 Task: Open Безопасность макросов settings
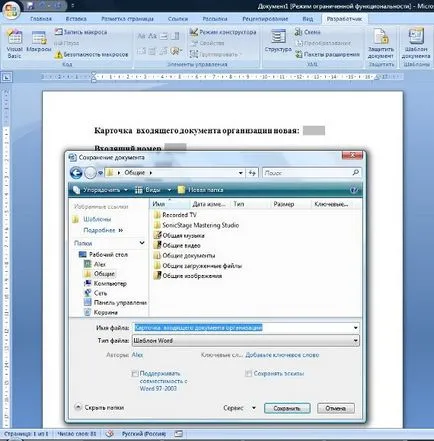(91, 54)
